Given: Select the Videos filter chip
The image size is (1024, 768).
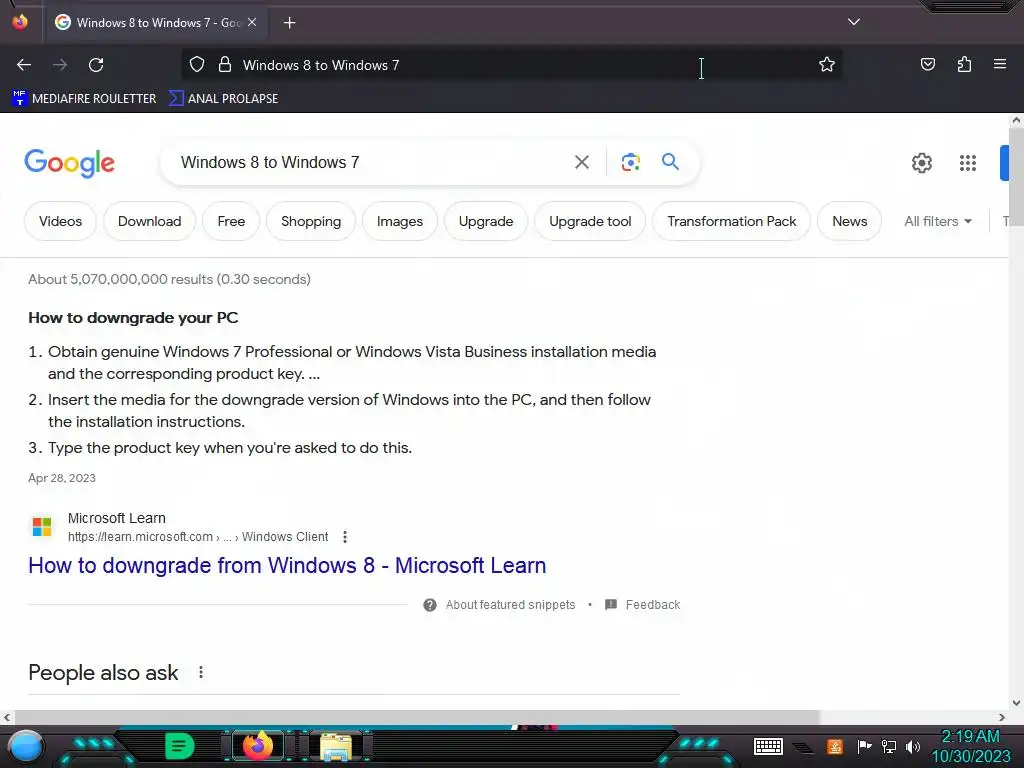Looking at the screenshot, I should pos(60,221).
